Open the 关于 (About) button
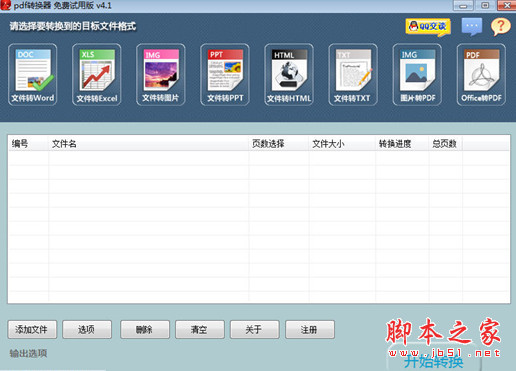This screenshot has width=516, height=371. (x=254, y=330)
